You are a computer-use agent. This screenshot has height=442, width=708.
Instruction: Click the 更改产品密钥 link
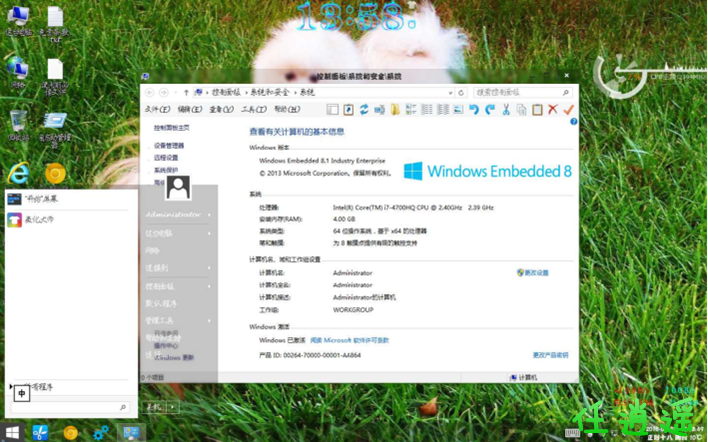[550, 355]
